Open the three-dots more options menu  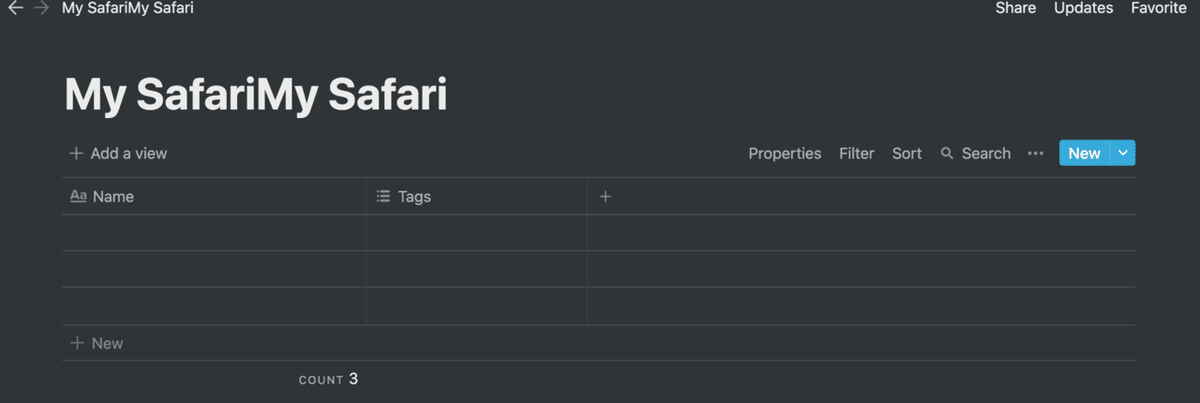click(1035, 154)
